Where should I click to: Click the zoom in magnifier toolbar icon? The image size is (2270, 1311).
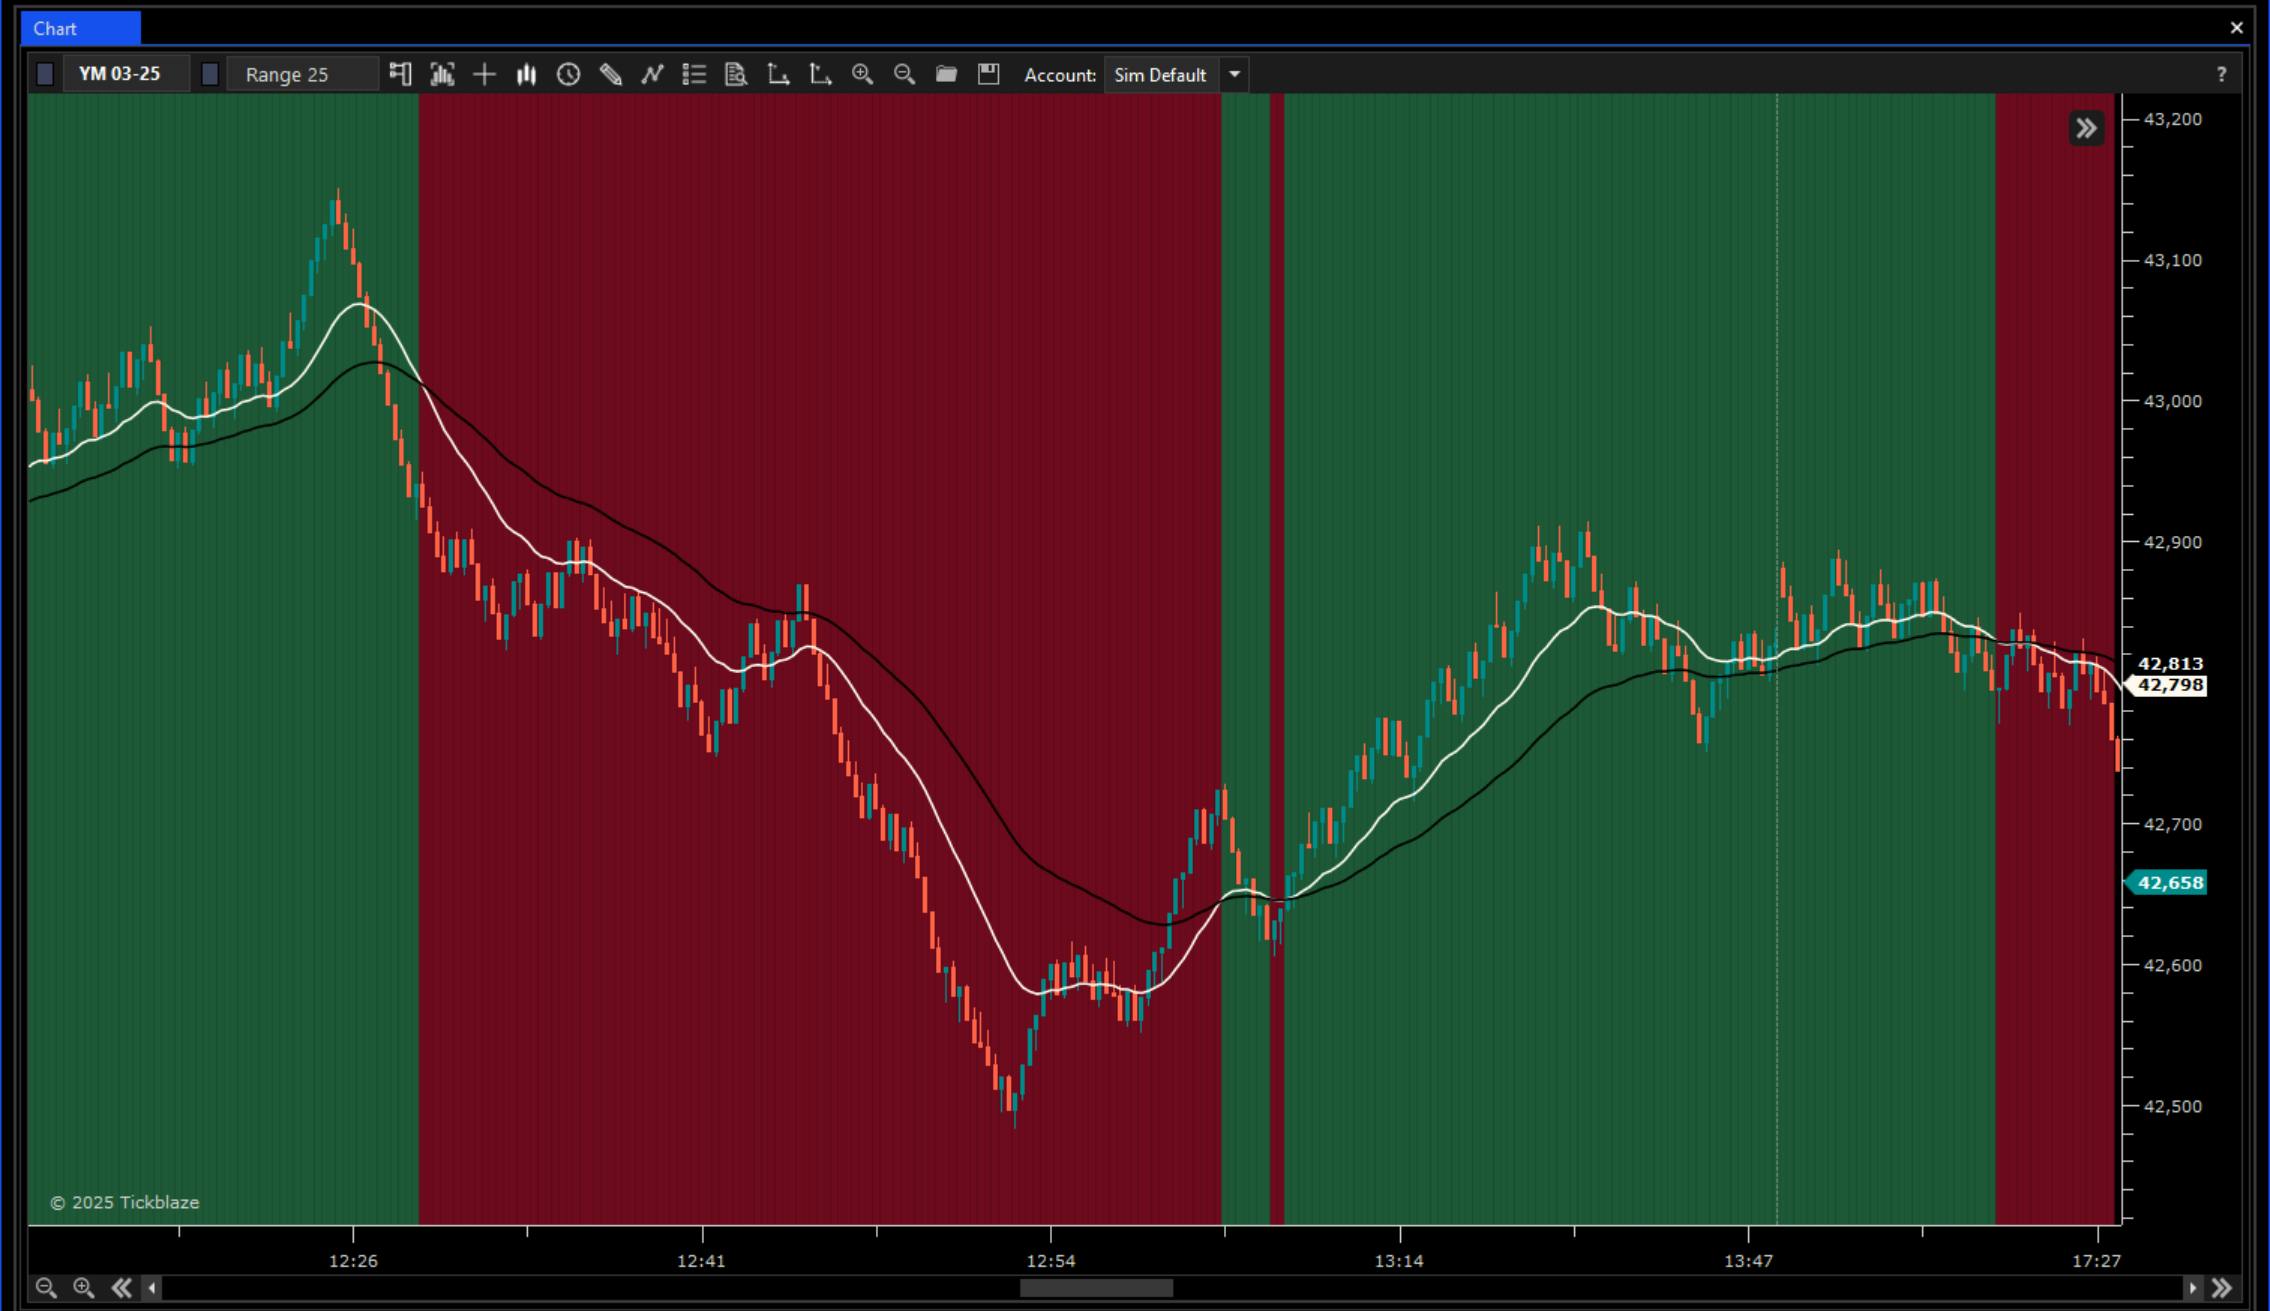point(862,74)
